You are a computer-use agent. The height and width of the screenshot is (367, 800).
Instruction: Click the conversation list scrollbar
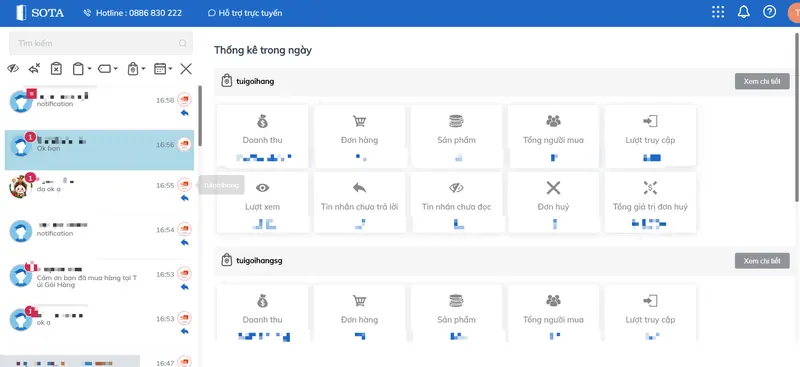click(199, 116)
